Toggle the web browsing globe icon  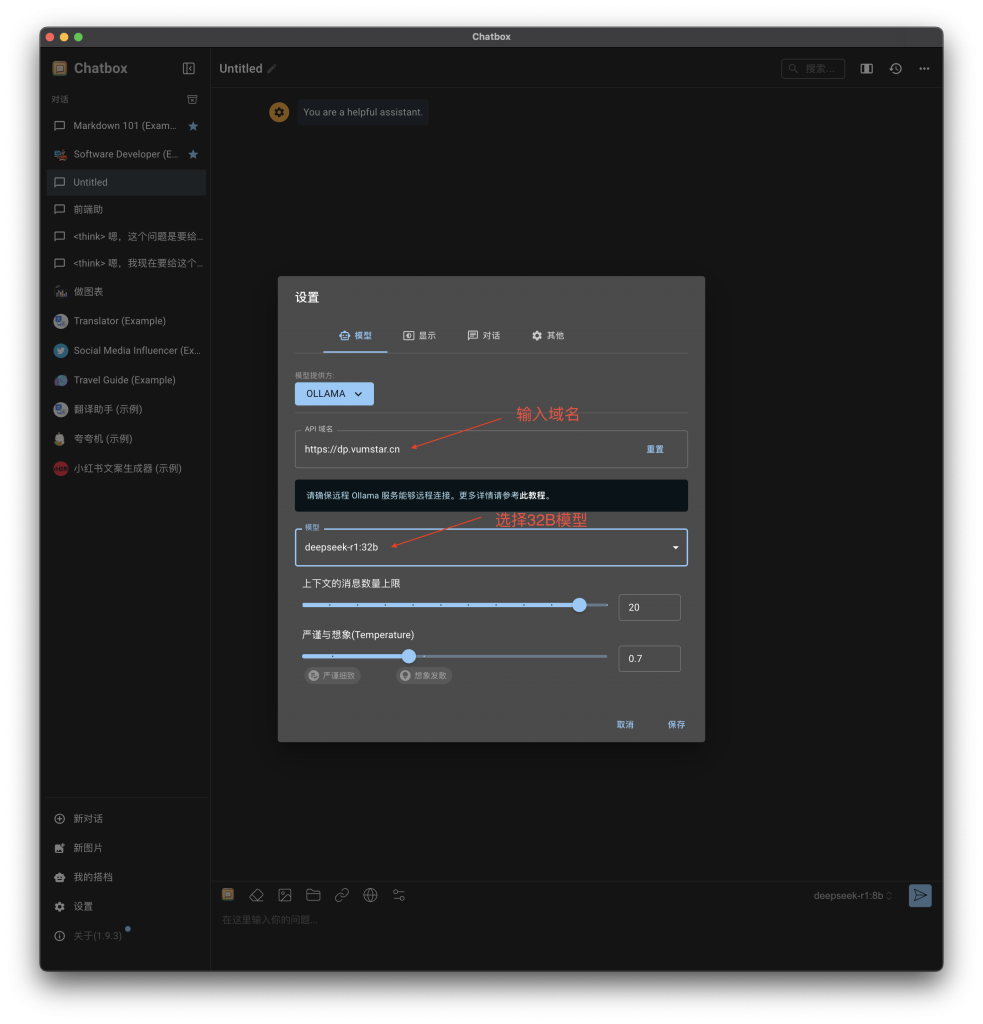[370, 895]
